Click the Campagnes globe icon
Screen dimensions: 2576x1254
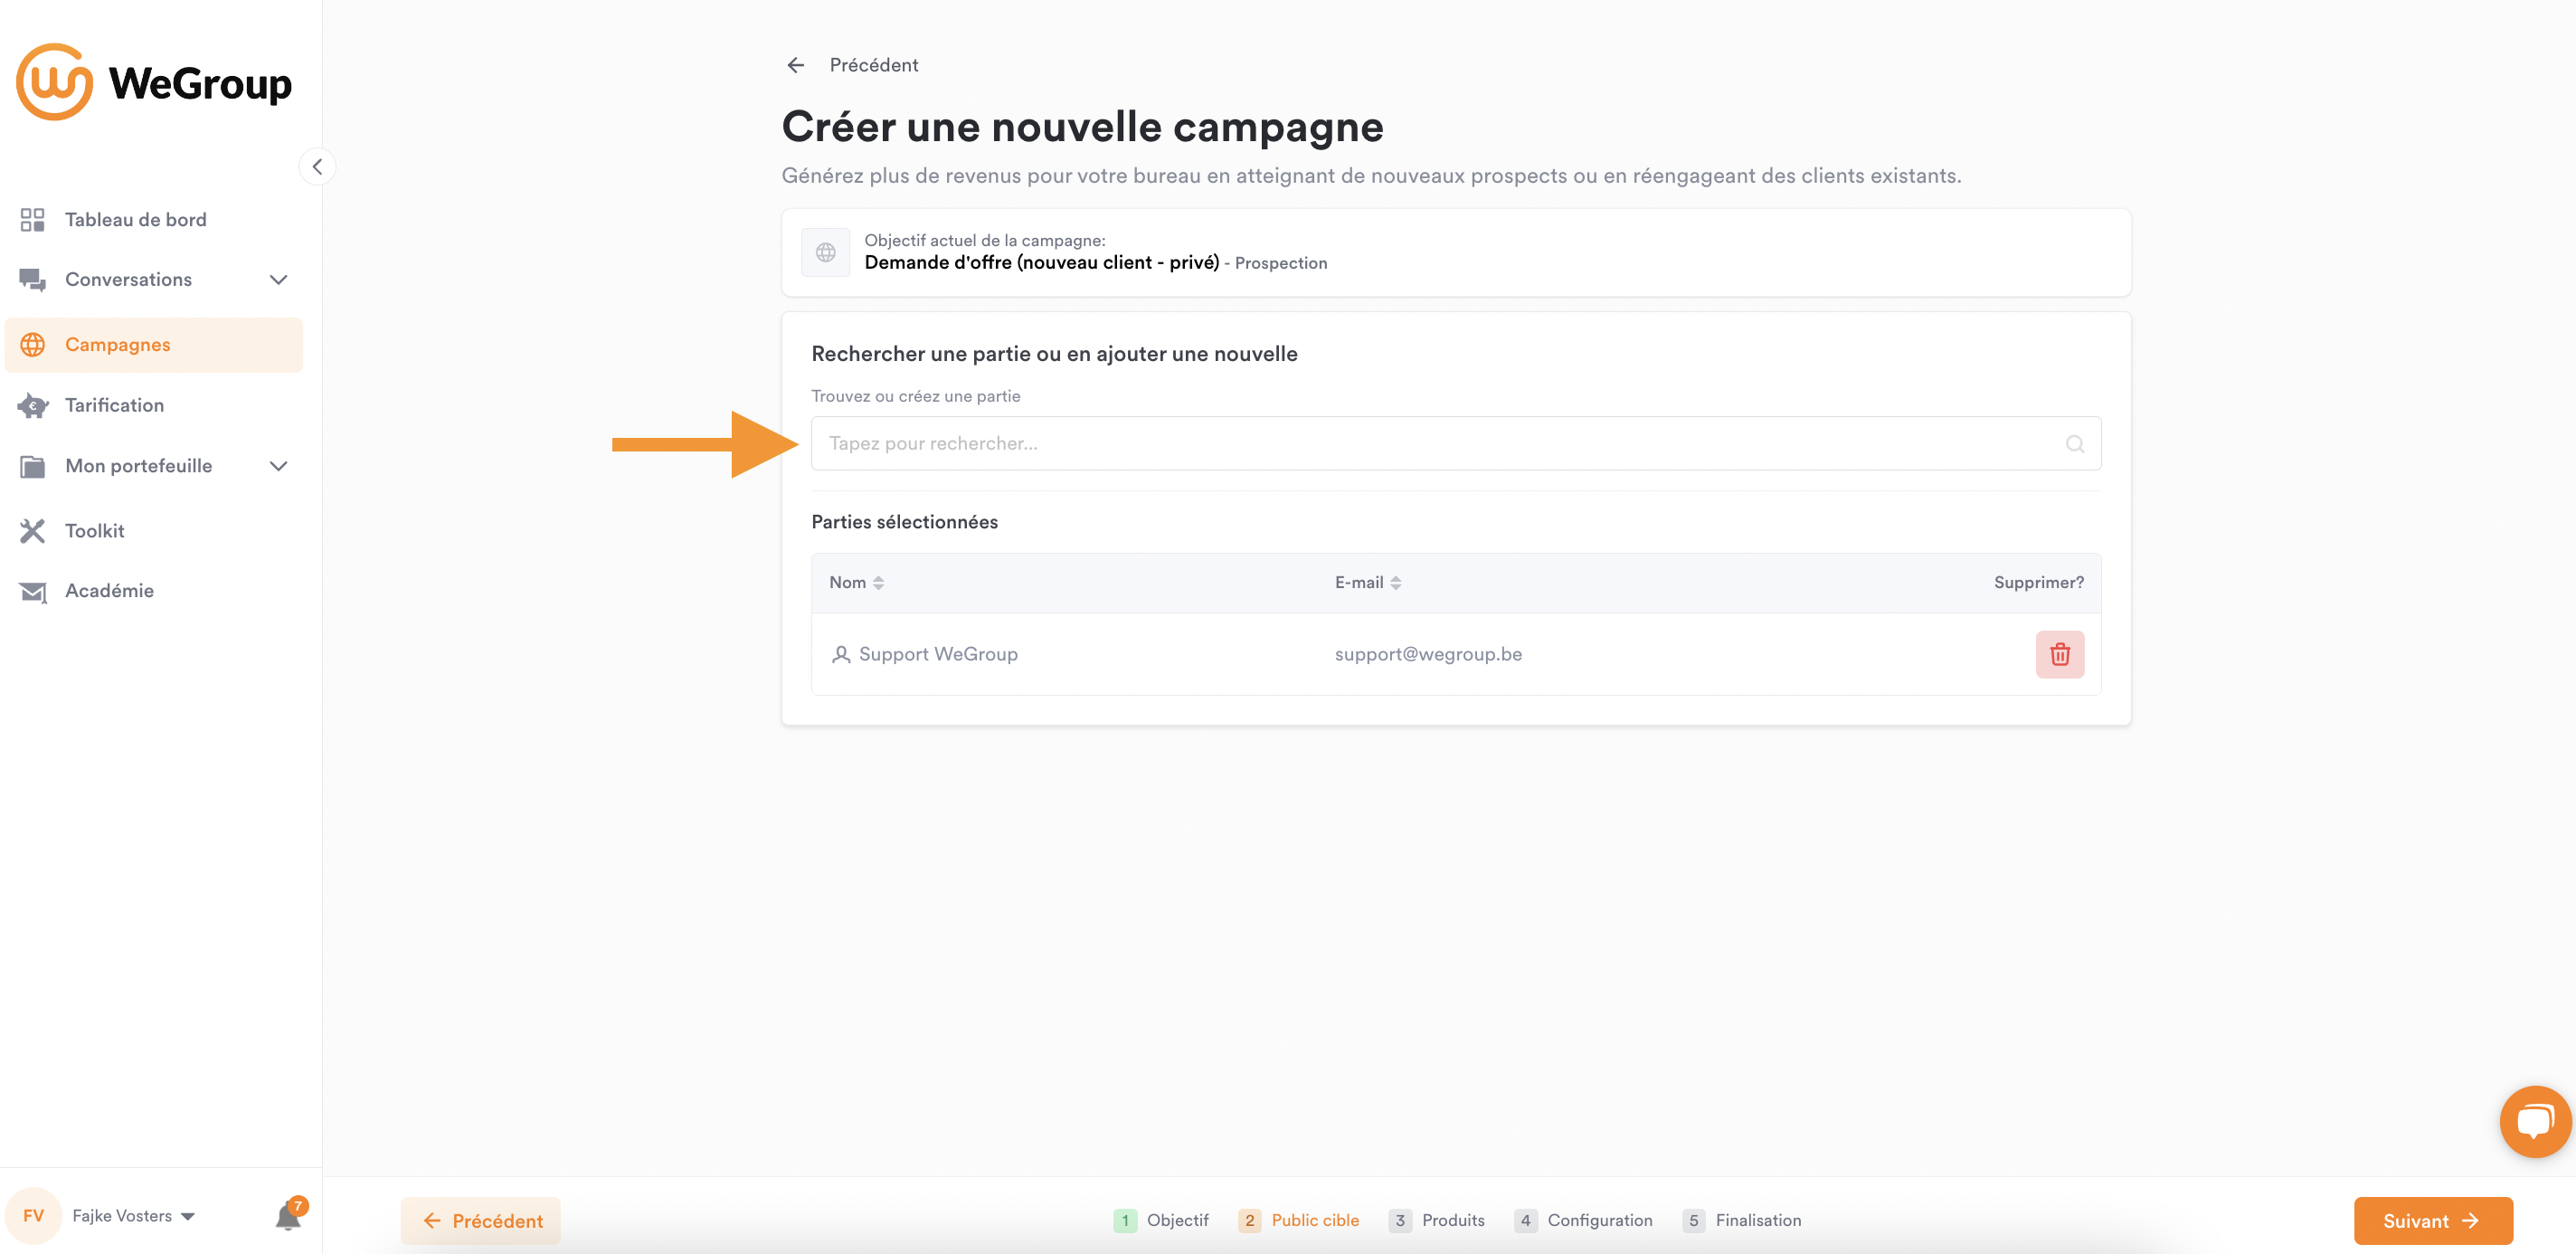32,345
